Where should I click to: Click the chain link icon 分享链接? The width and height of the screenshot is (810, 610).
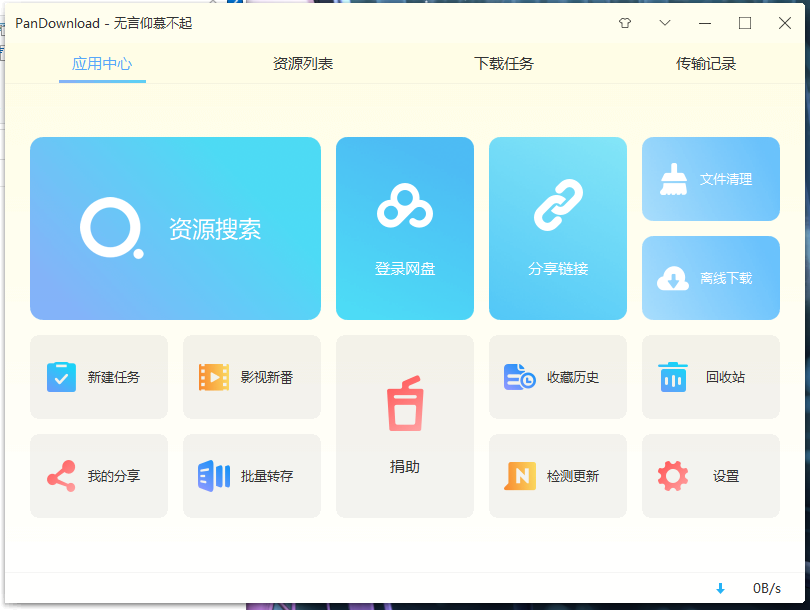click(x=558, y=205)
